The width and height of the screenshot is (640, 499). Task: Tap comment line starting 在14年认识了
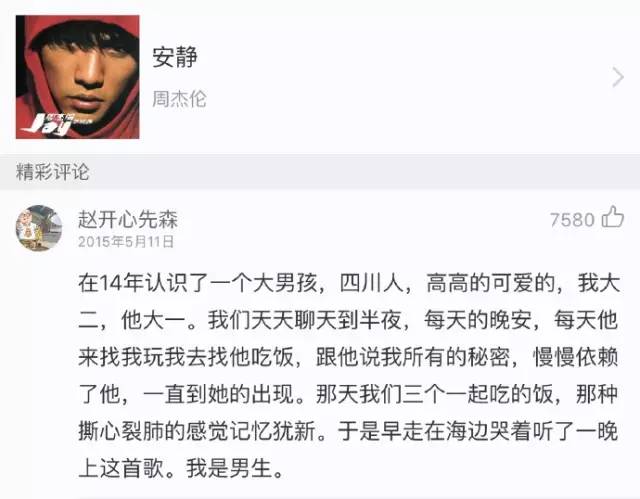tap(349, 284)
